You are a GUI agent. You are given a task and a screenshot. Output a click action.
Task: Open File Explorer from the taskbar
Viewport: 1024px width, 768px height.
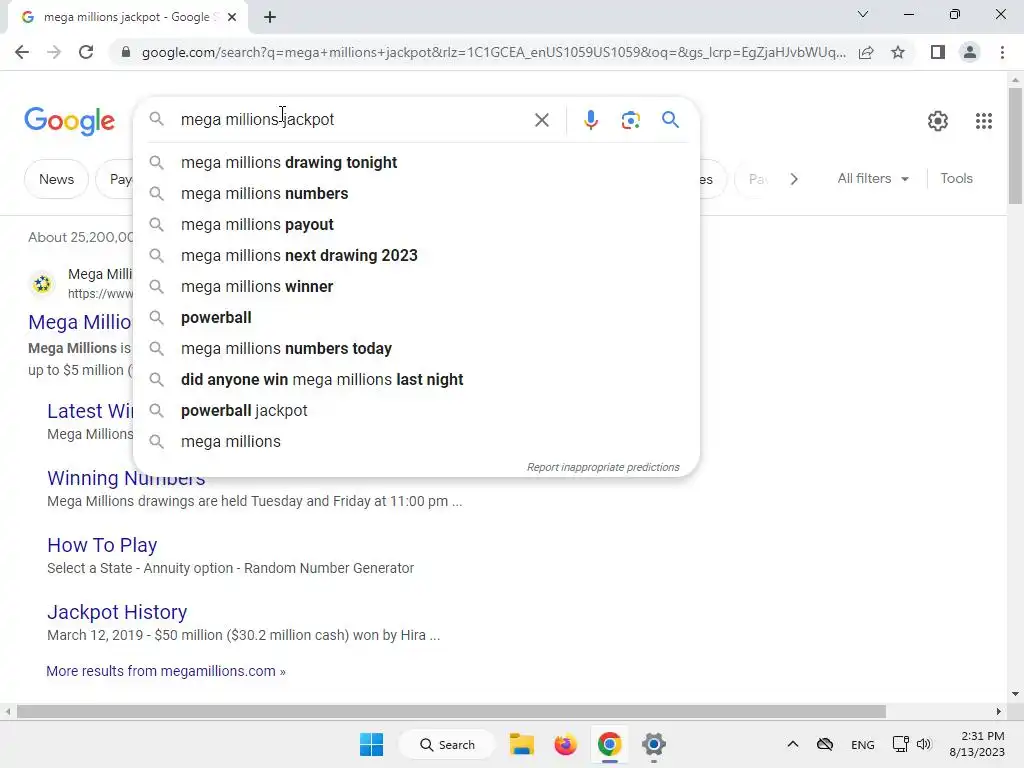[x=522, y=744]
